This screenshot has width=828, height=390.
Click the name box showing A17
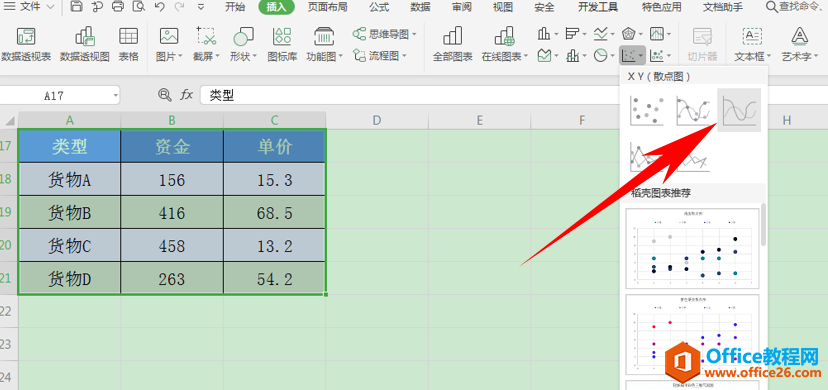(54, 96)
